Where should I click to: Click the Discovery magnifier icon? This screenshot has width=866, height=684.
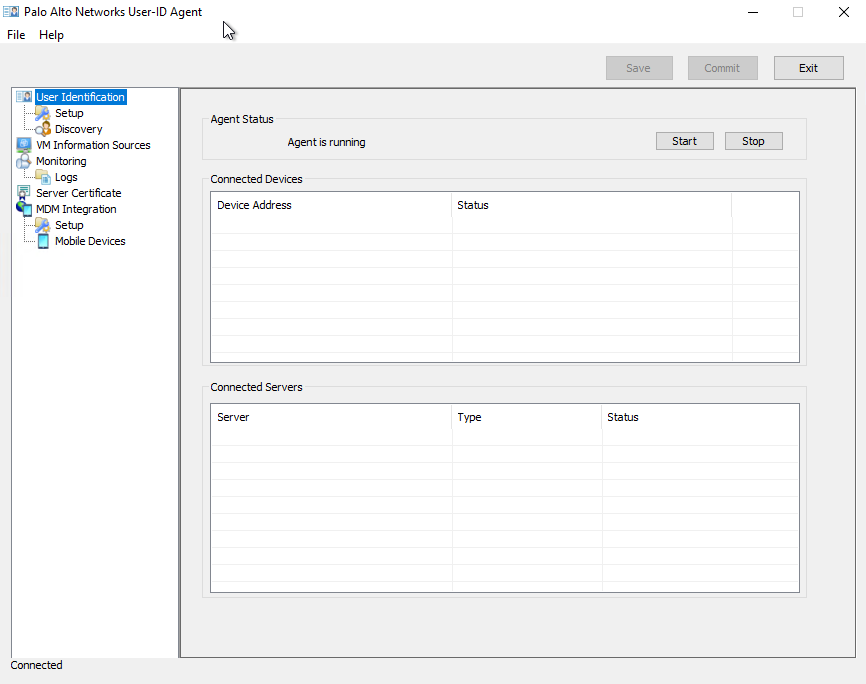click(x=43, y=129)
